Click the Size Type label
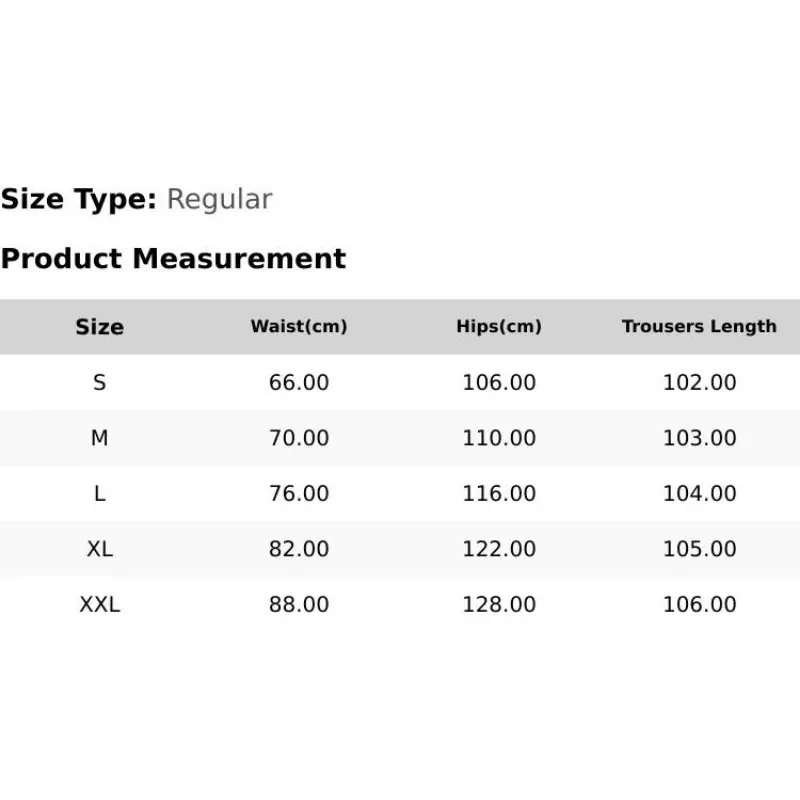Screen dimensions: 800x800 coord(79,199)
